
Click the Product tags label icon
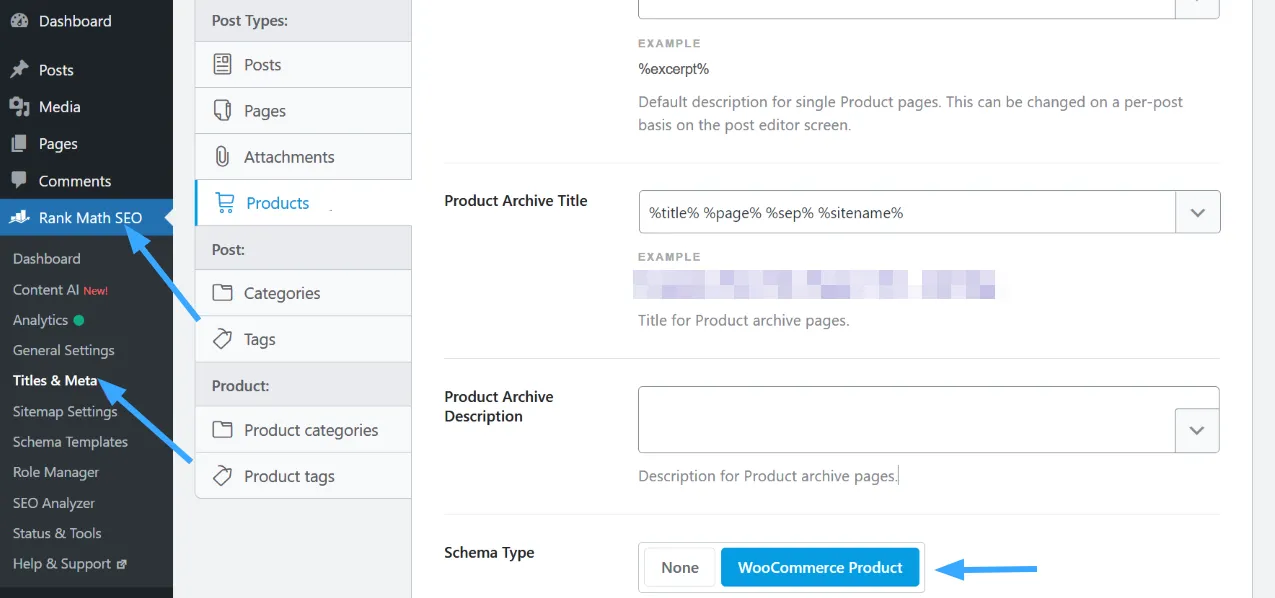[x=223, y=476]
